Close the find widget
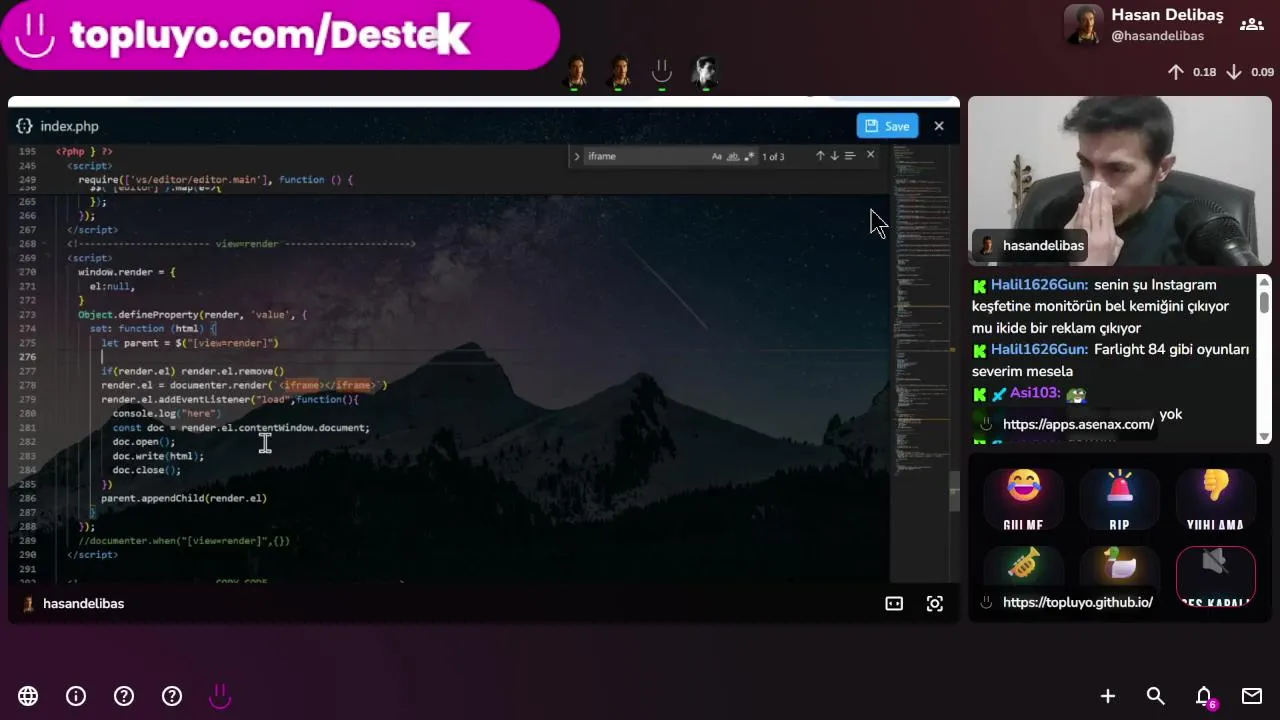The height and width of the screenshot is (720, 1280). click(x=870, y=155)
